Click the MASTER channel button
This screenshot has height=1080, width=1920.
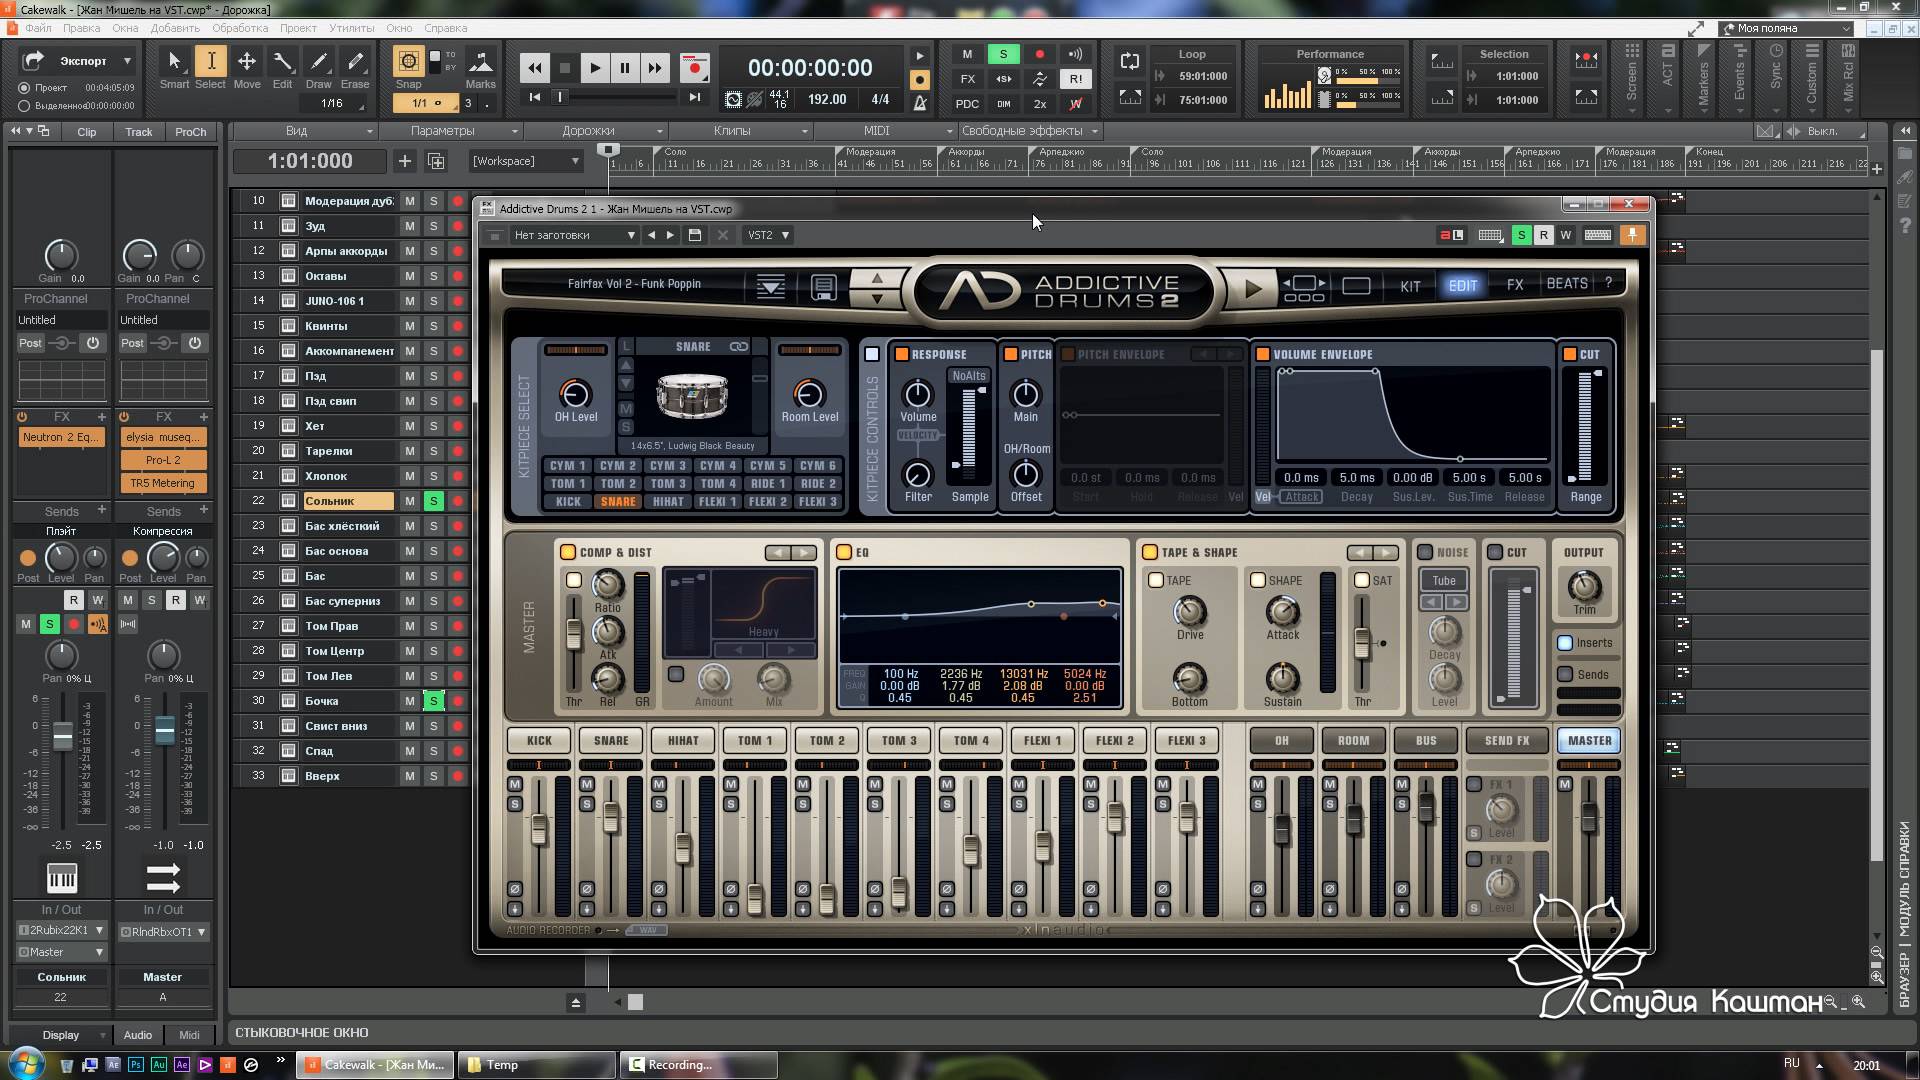[x=1589, y=741]
